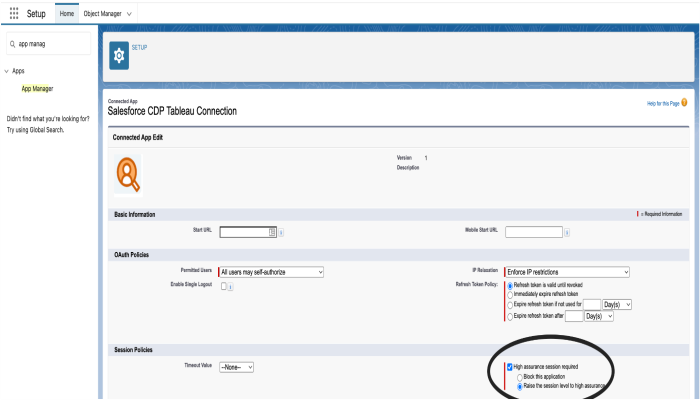The height and width of the screenshot is (400, 700).
Task: Click "Didn't find what you're looking for?" text
Action: pyautogui.click(x=48, y=119)
